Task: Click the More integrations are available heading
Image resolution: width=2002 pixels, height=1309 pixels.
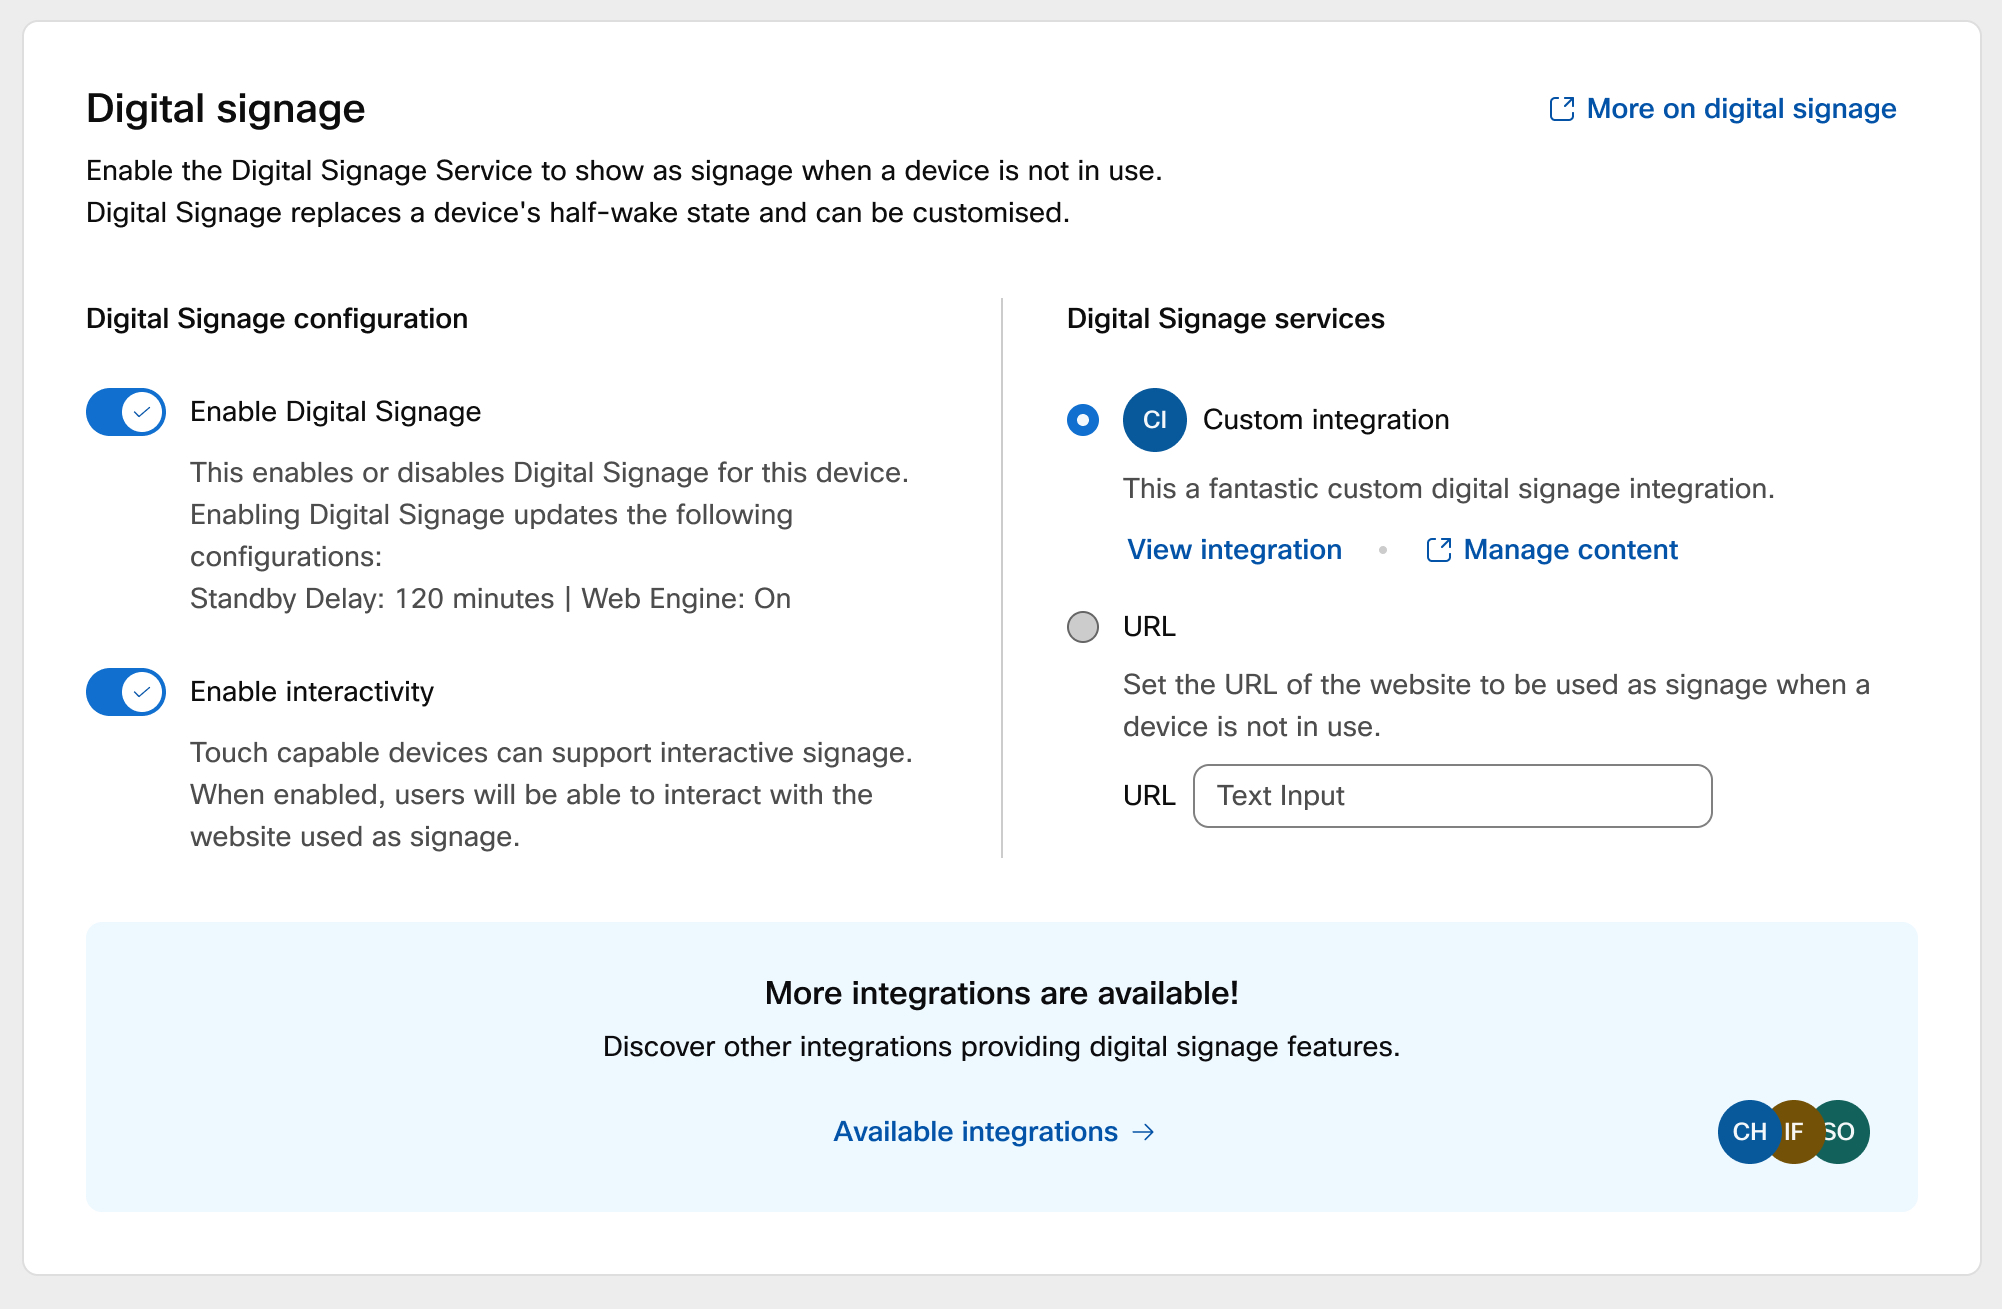Action: click(x=1001, y=993)
